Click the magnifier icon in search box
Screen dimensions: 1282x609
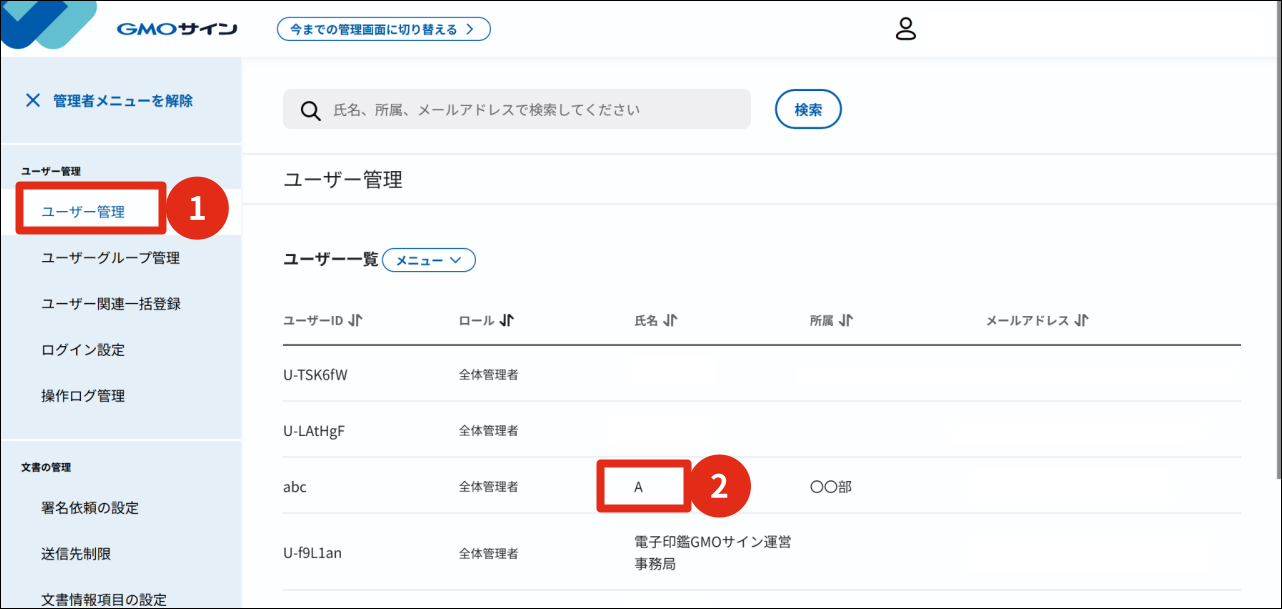coord(311,110)
